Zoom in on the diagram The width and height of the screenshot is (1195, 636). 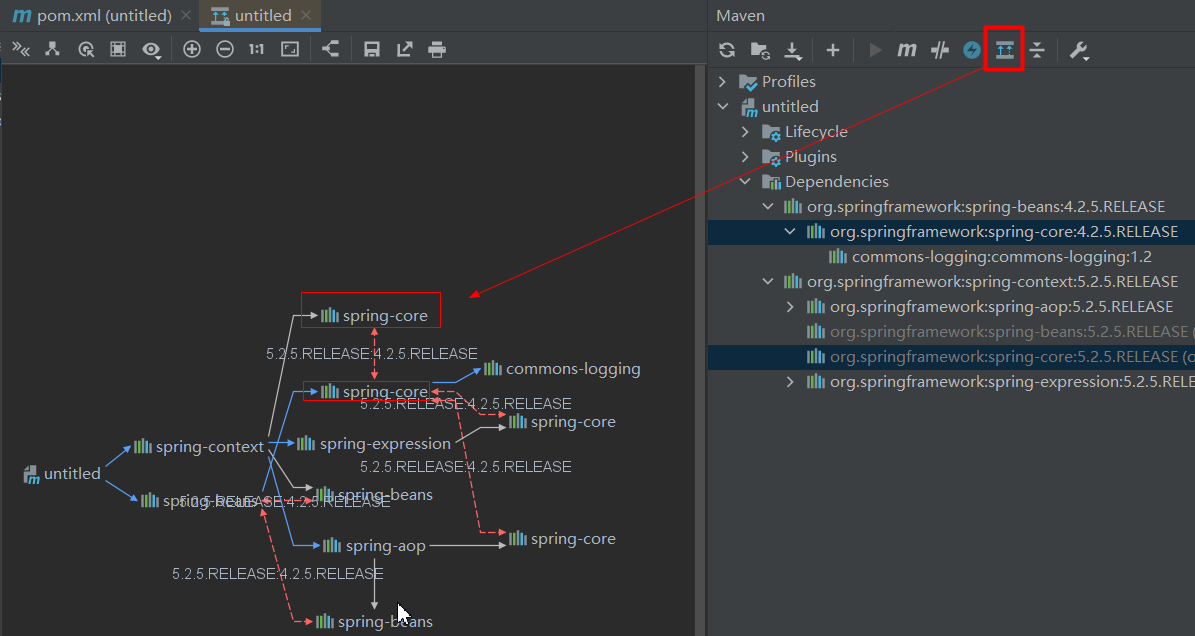coord(192,50)
